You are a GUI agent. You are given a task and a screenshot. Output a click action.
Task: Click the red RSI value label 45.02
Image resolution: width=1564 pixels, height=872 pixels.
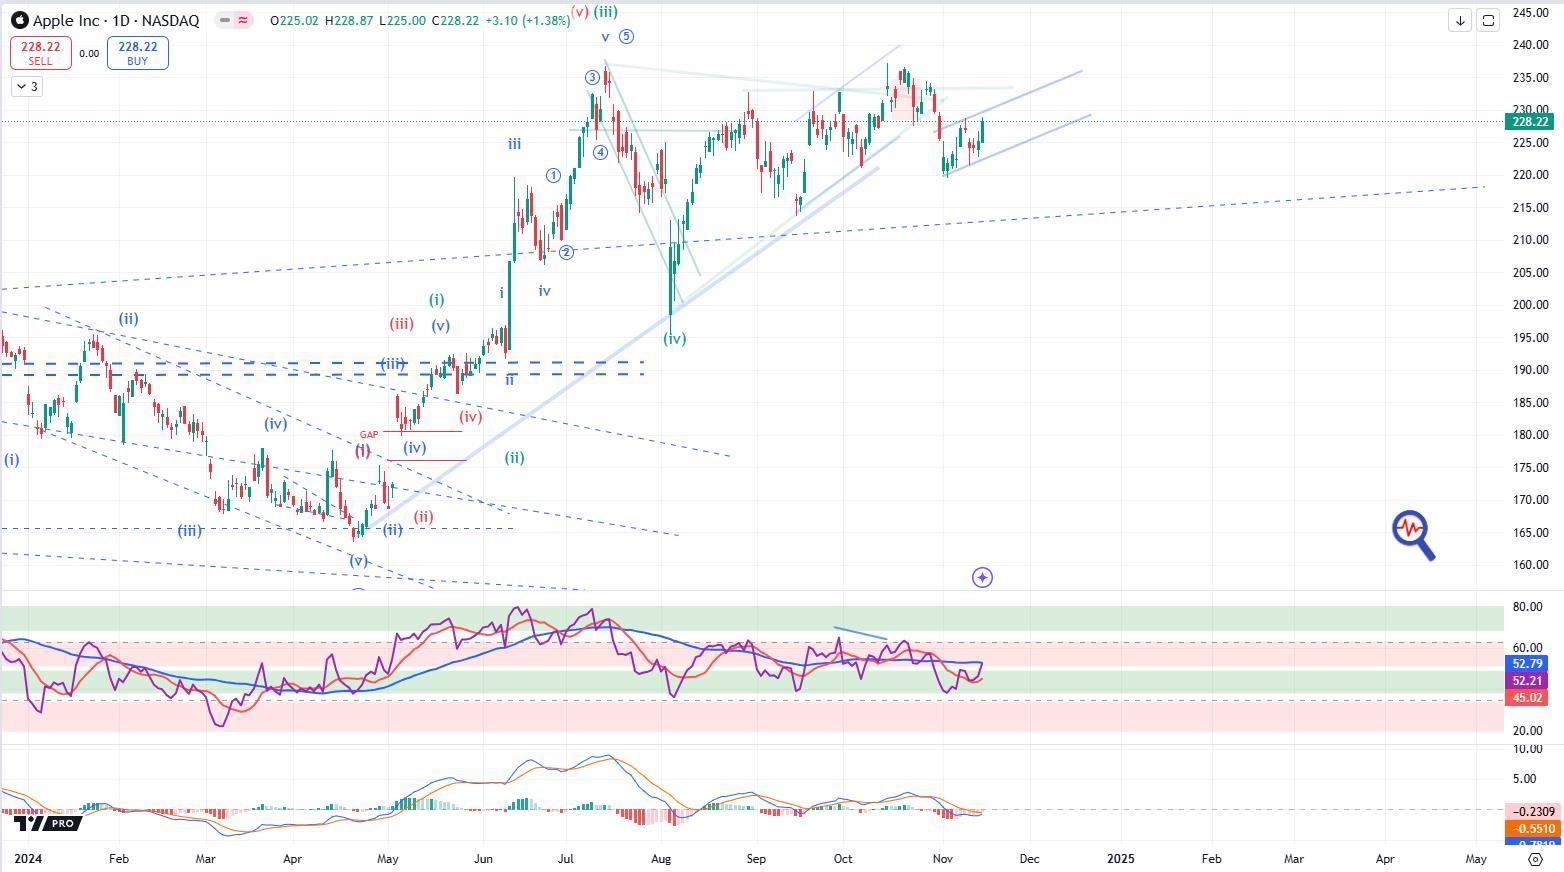[x=1527, y=698]
